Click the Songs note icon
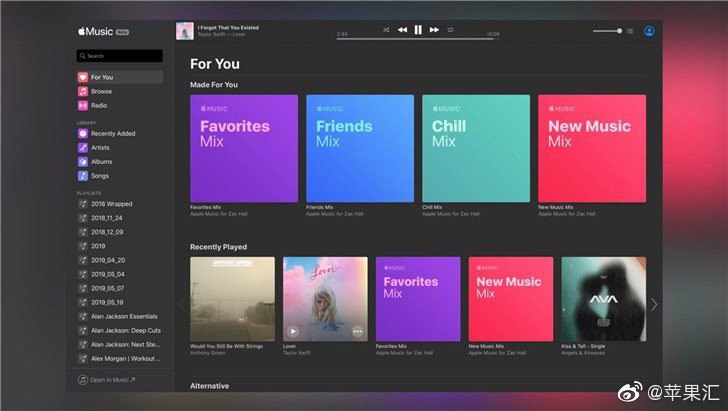This screenshot has height=411, width=728. [x=83, y=176]
